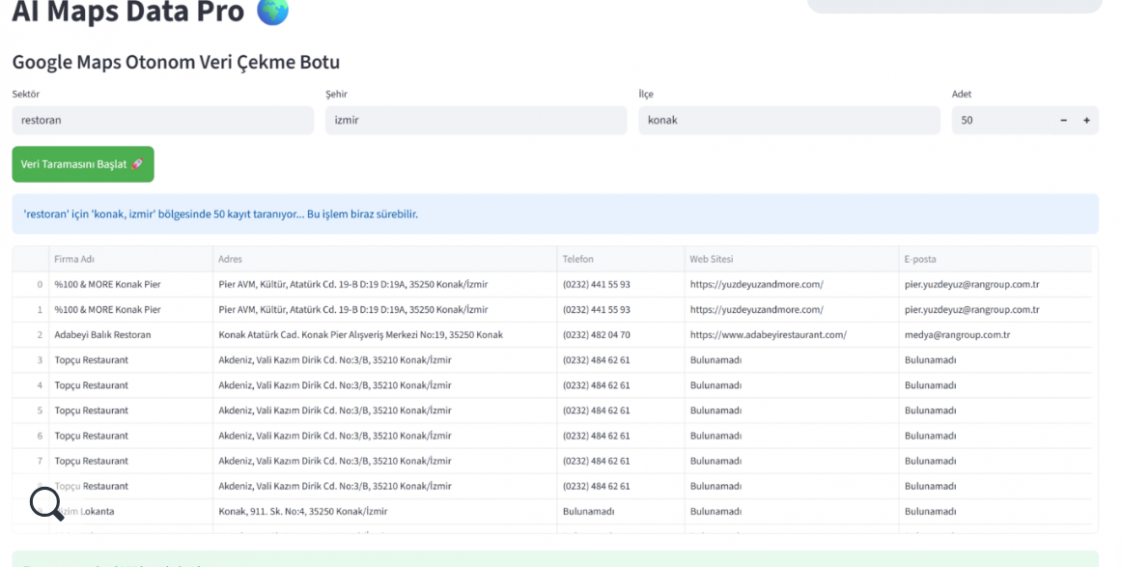The width and height of the screenshot is (1122, 567).
Task: Open the adabeyirestaurant.com website link
Action: [768, 335]
